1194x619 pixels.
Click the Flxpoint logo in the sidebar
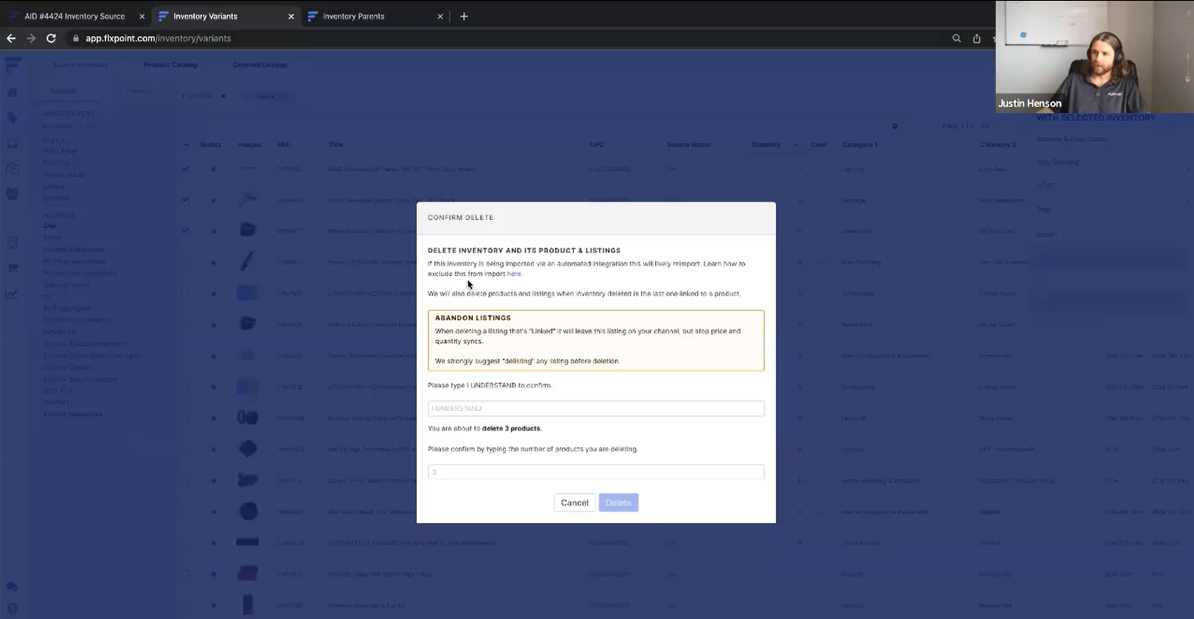13,65
